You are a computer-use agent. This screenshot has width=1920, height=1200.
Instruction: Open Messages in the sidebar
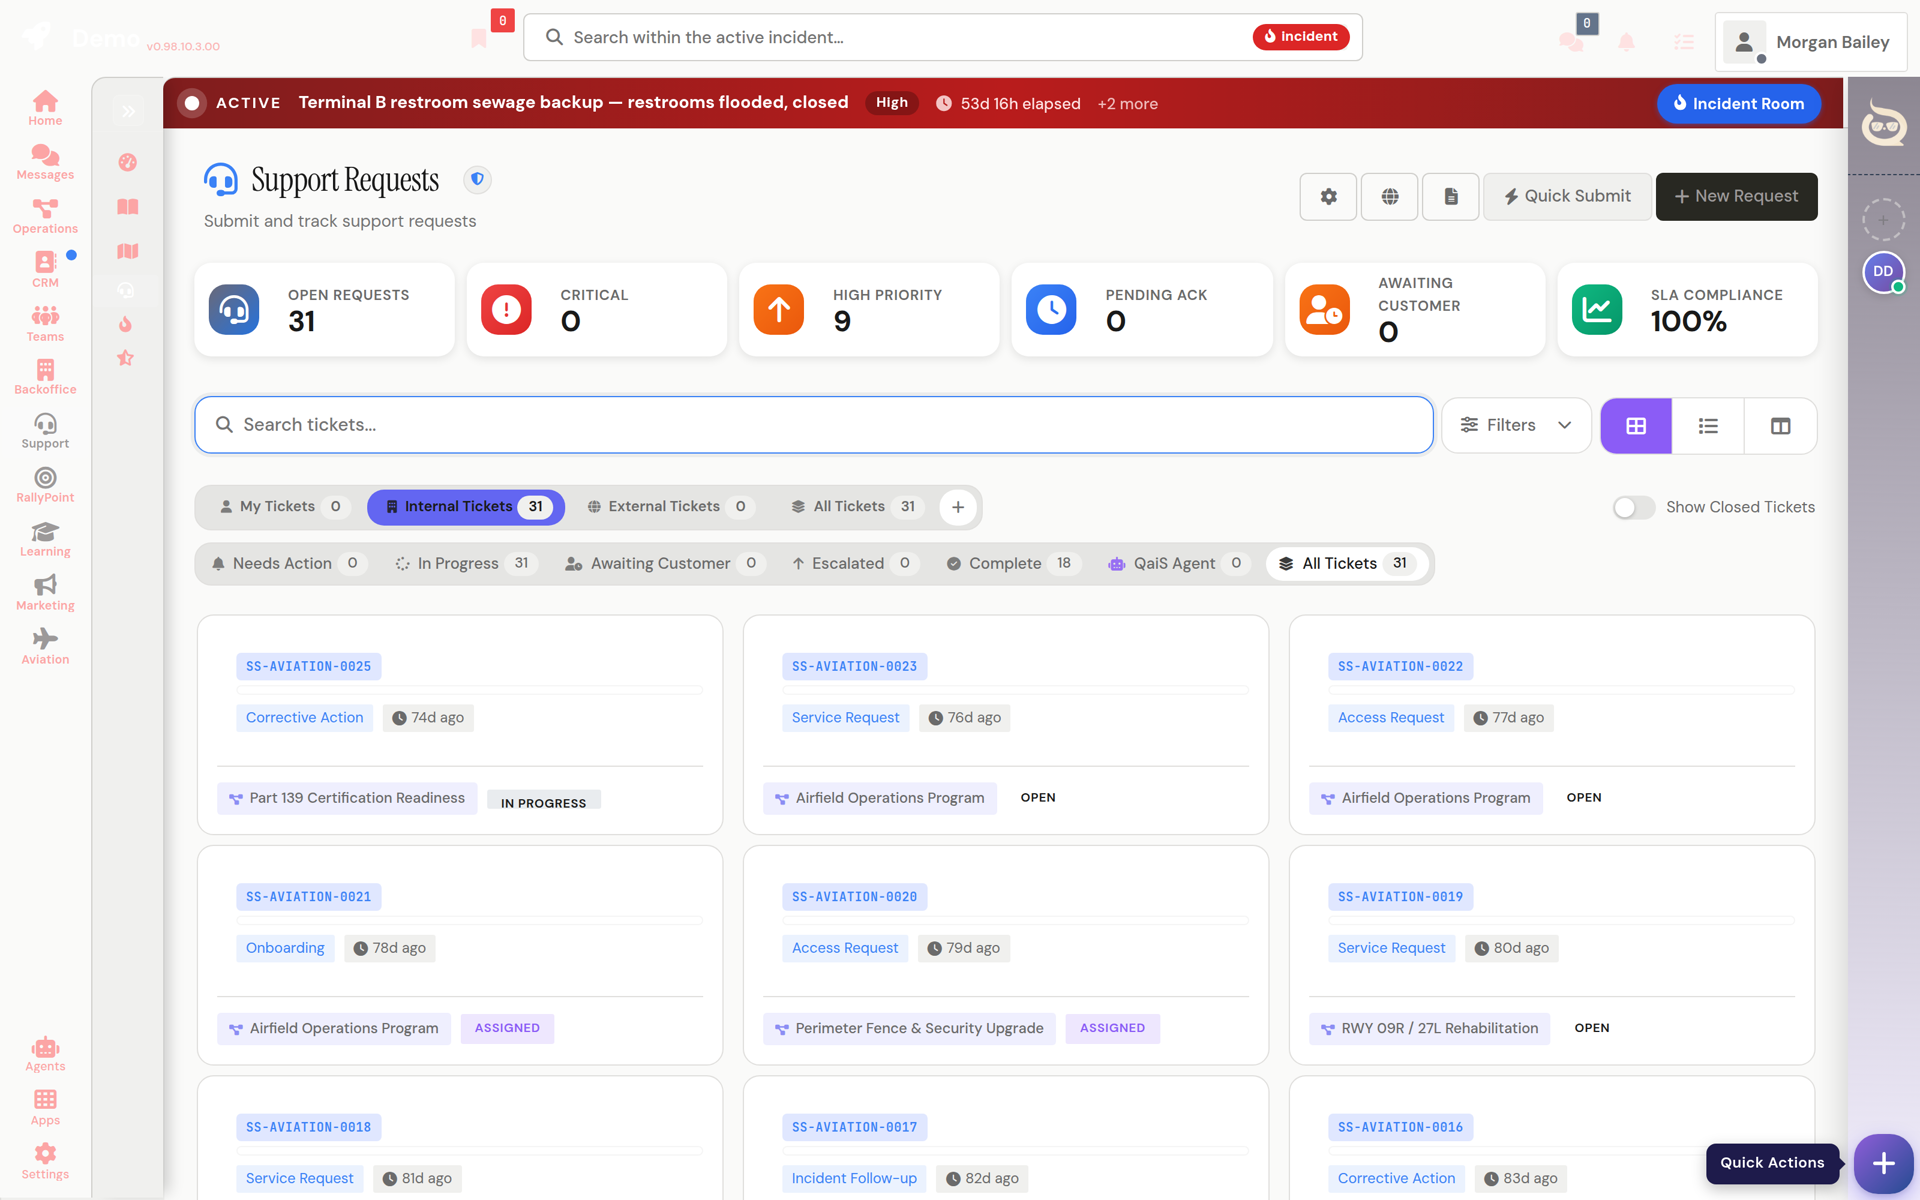tap(45, 162)
